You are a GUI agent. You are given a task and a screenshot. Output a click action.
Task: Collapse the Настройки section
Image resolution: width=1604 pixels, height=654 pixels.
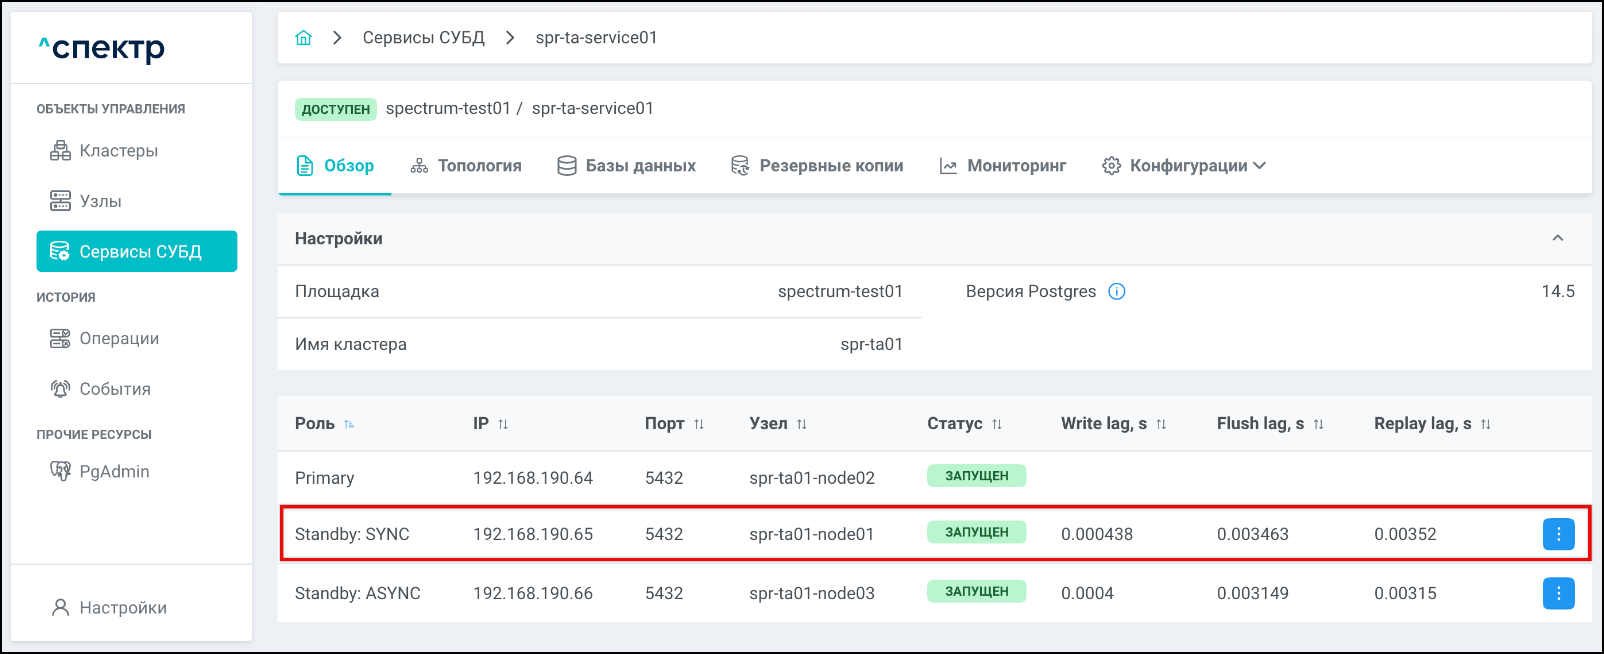[1557, 238]
